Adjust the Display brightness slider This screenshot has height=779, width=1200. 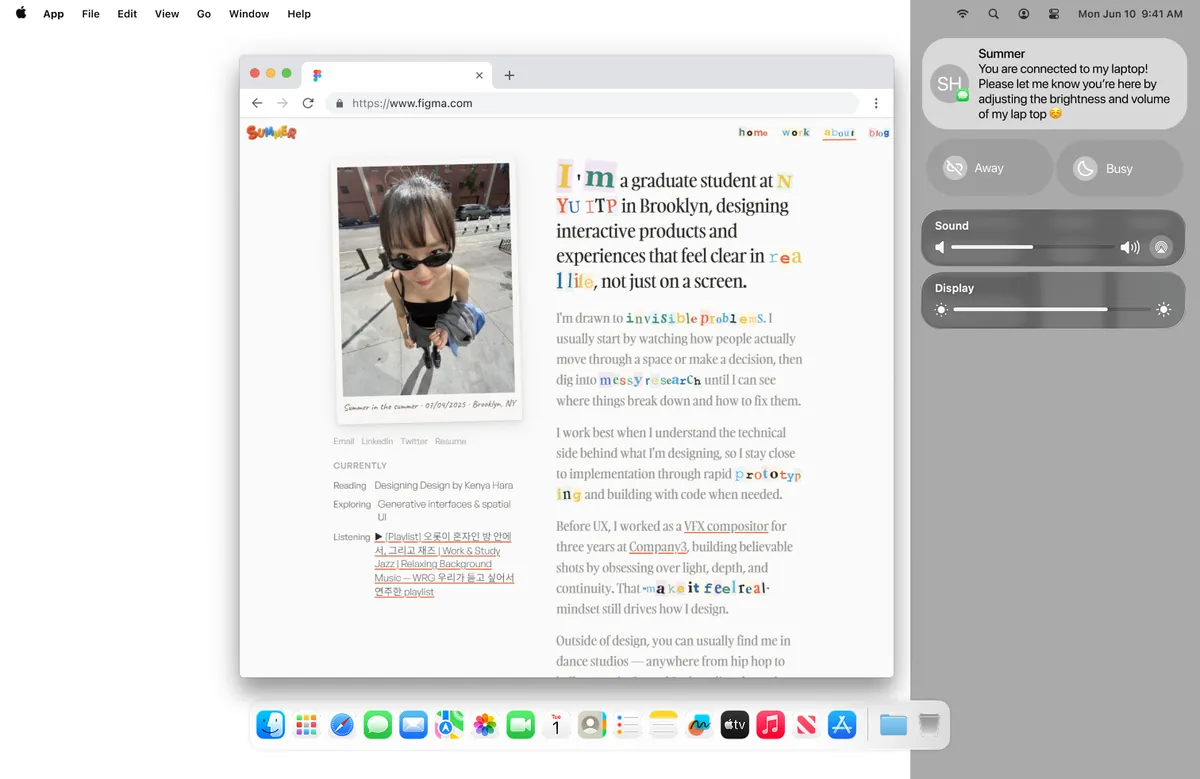coord(1053,310)
